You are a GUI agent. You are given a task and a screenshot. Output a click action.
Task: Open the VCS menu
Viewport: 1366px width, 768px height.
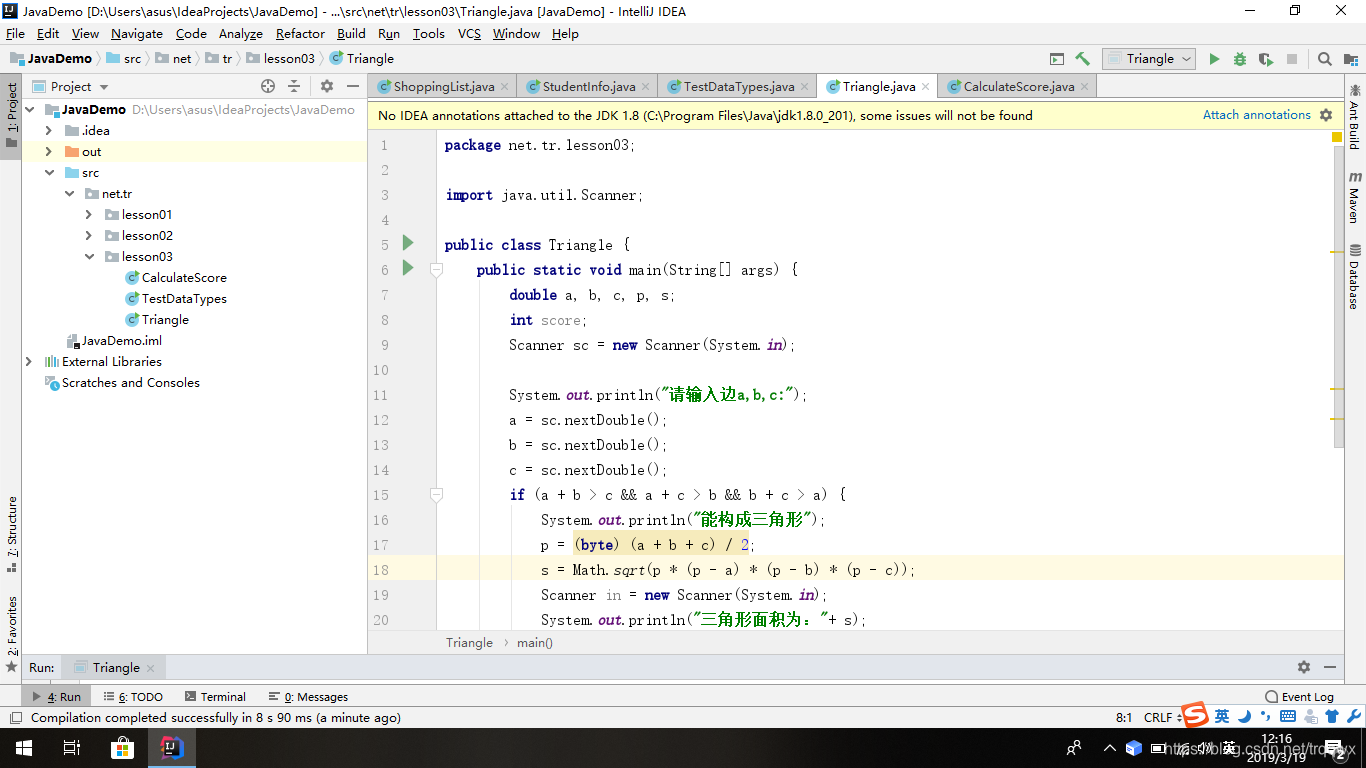(x=469, y=34)
